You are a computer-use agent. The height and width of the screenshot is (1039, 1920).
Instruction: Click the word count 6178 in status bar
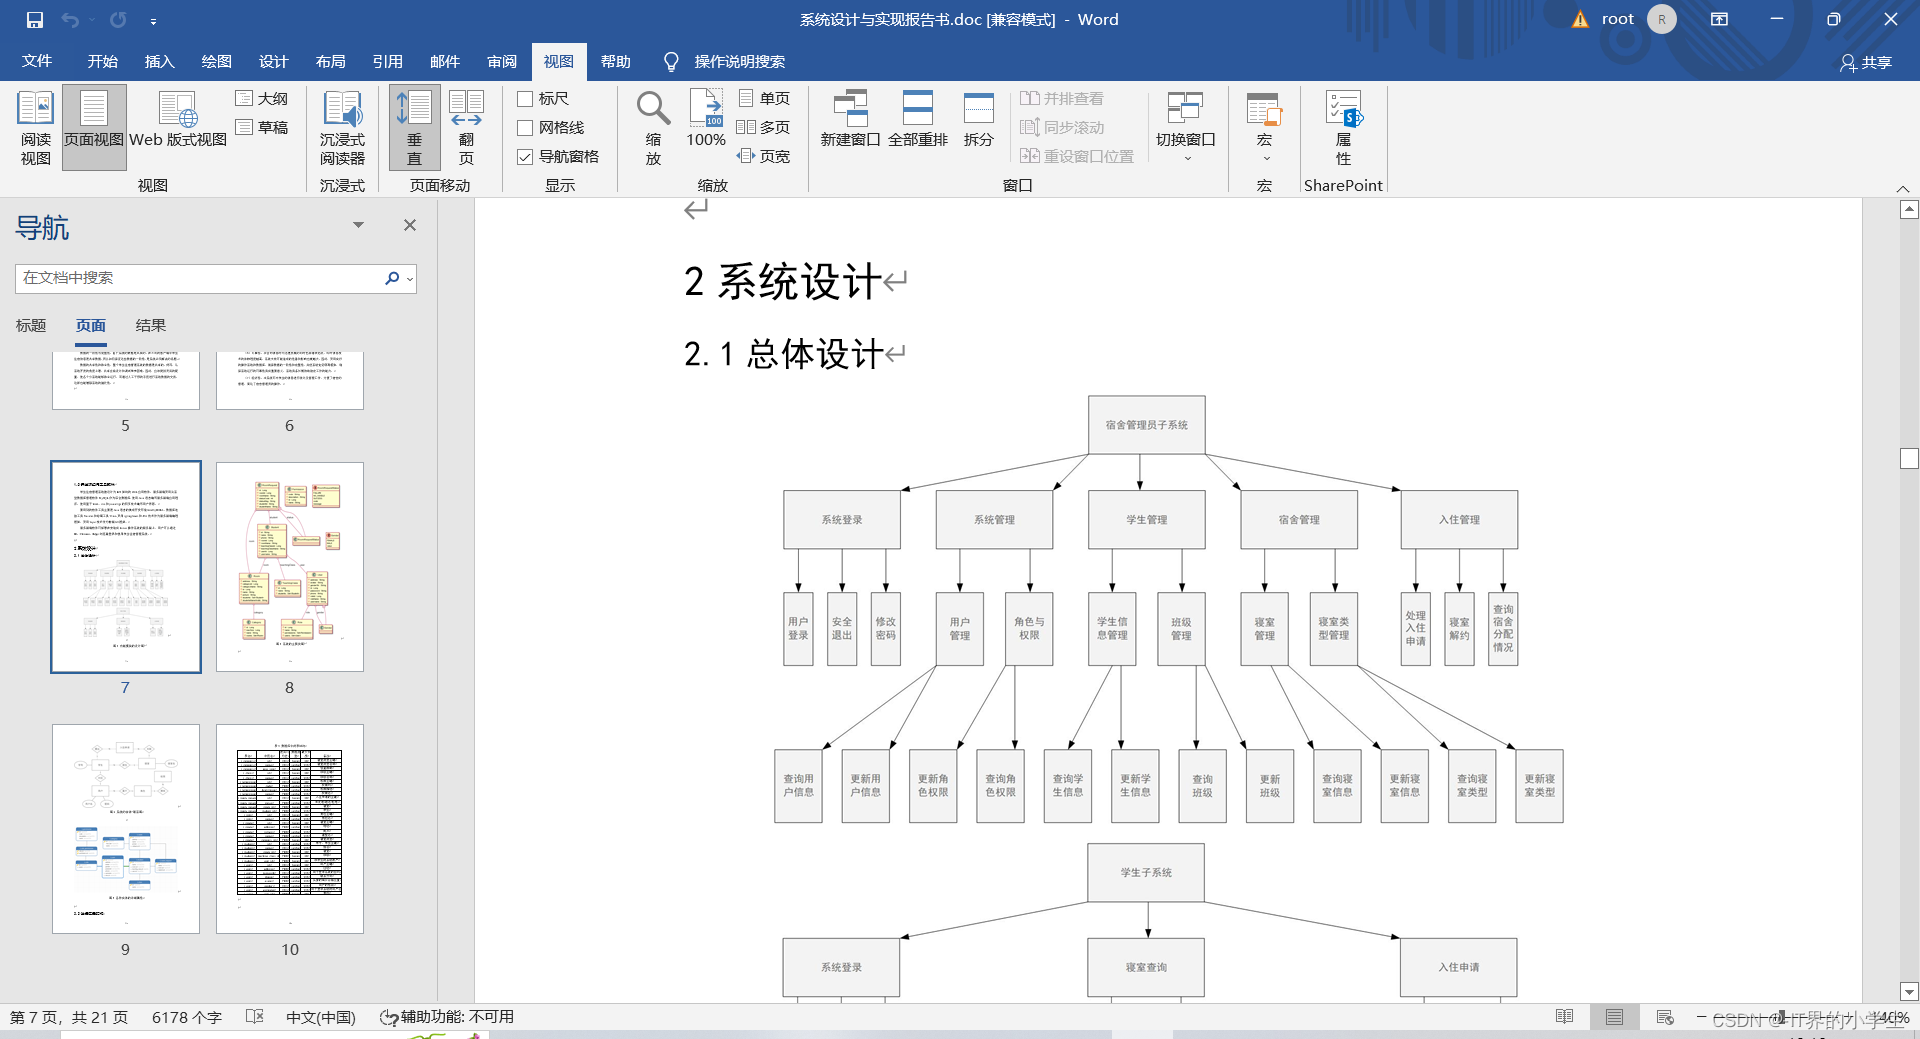pyautogui.click(x=187, y=1017)
